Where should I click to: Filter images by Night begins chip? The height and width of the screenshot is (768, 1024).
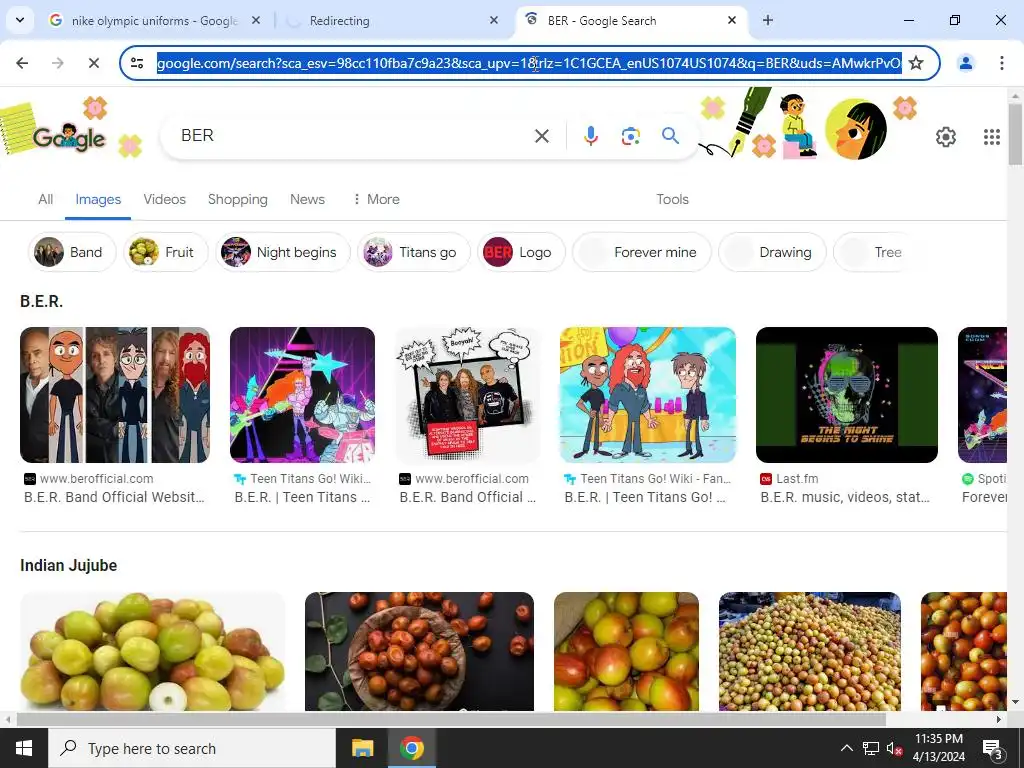tap(283, 252)
